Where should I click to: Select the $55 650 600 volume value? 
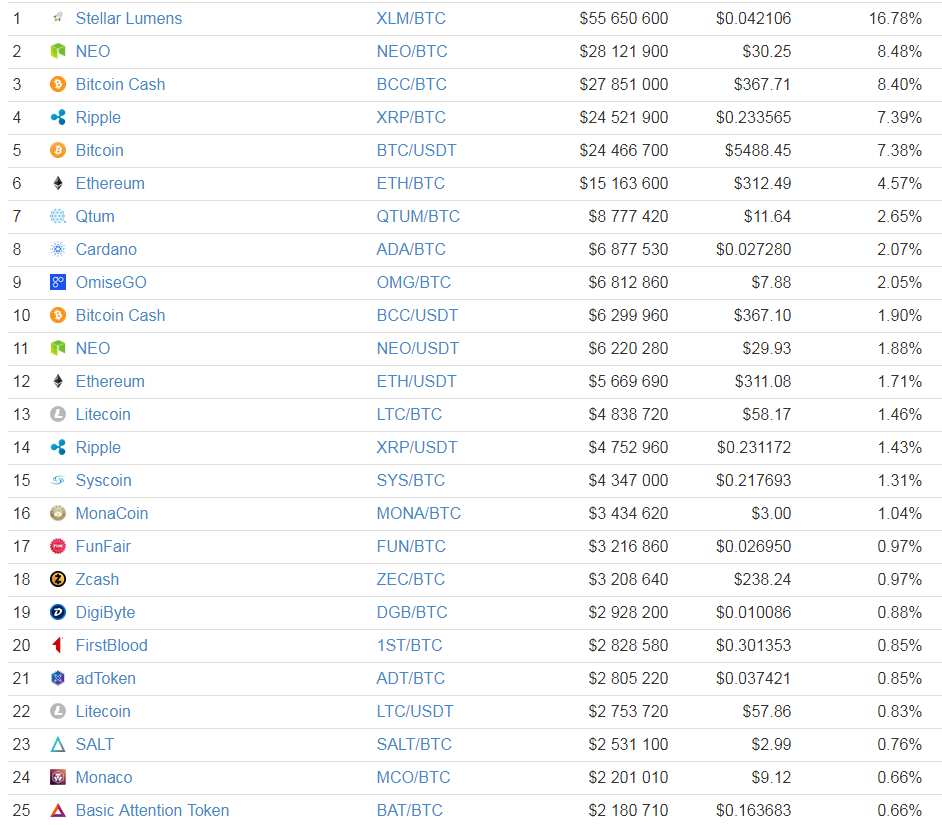(x=624, y=19)
